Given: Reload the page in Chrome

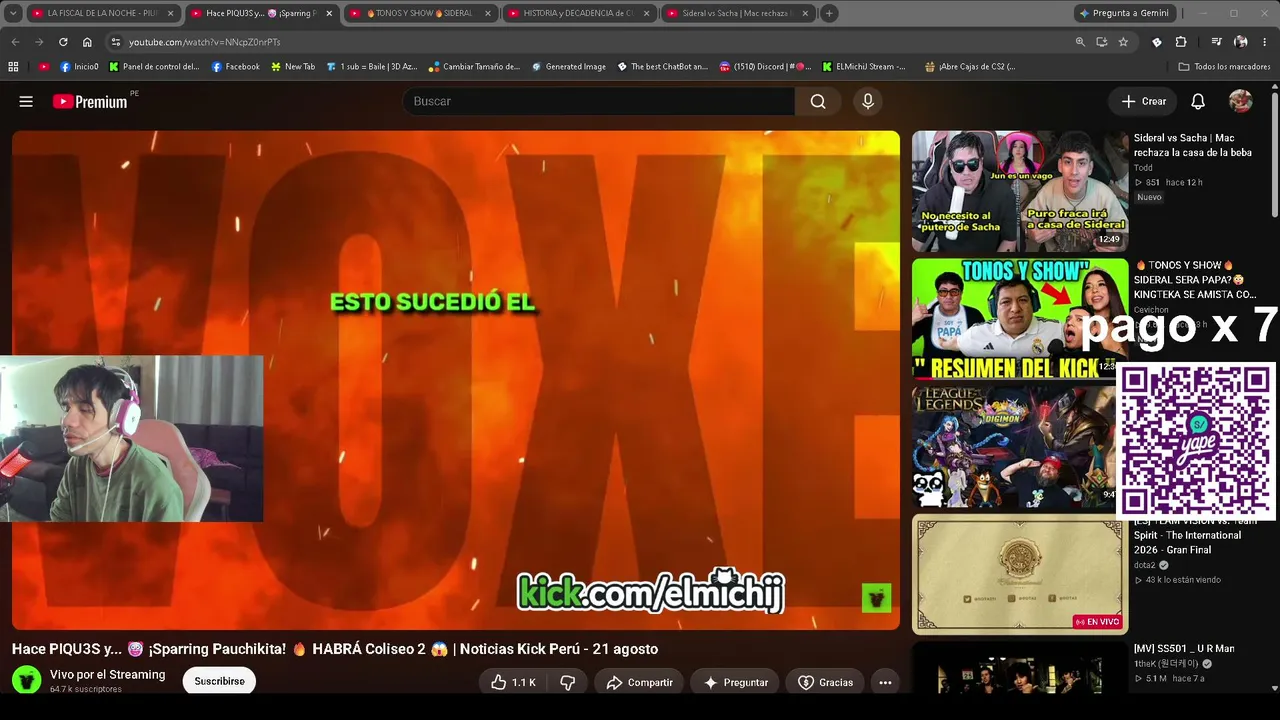Looking at the screenshot, I should 63,42.
